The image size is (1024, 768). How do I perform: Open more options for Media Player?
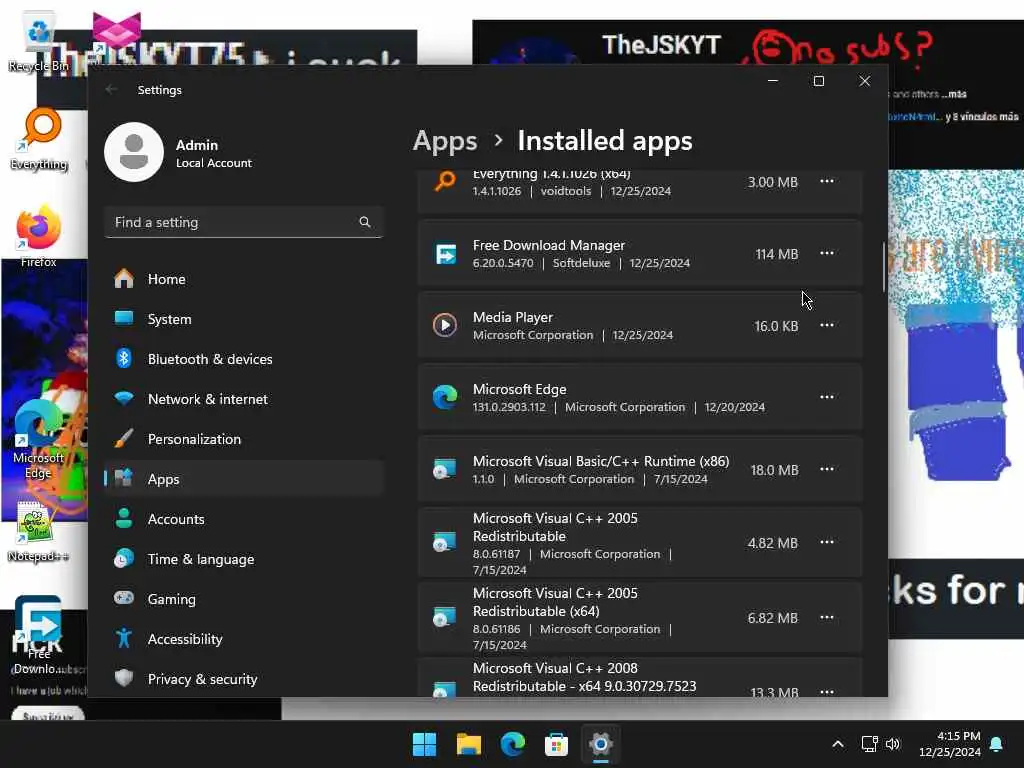point(827,325)
